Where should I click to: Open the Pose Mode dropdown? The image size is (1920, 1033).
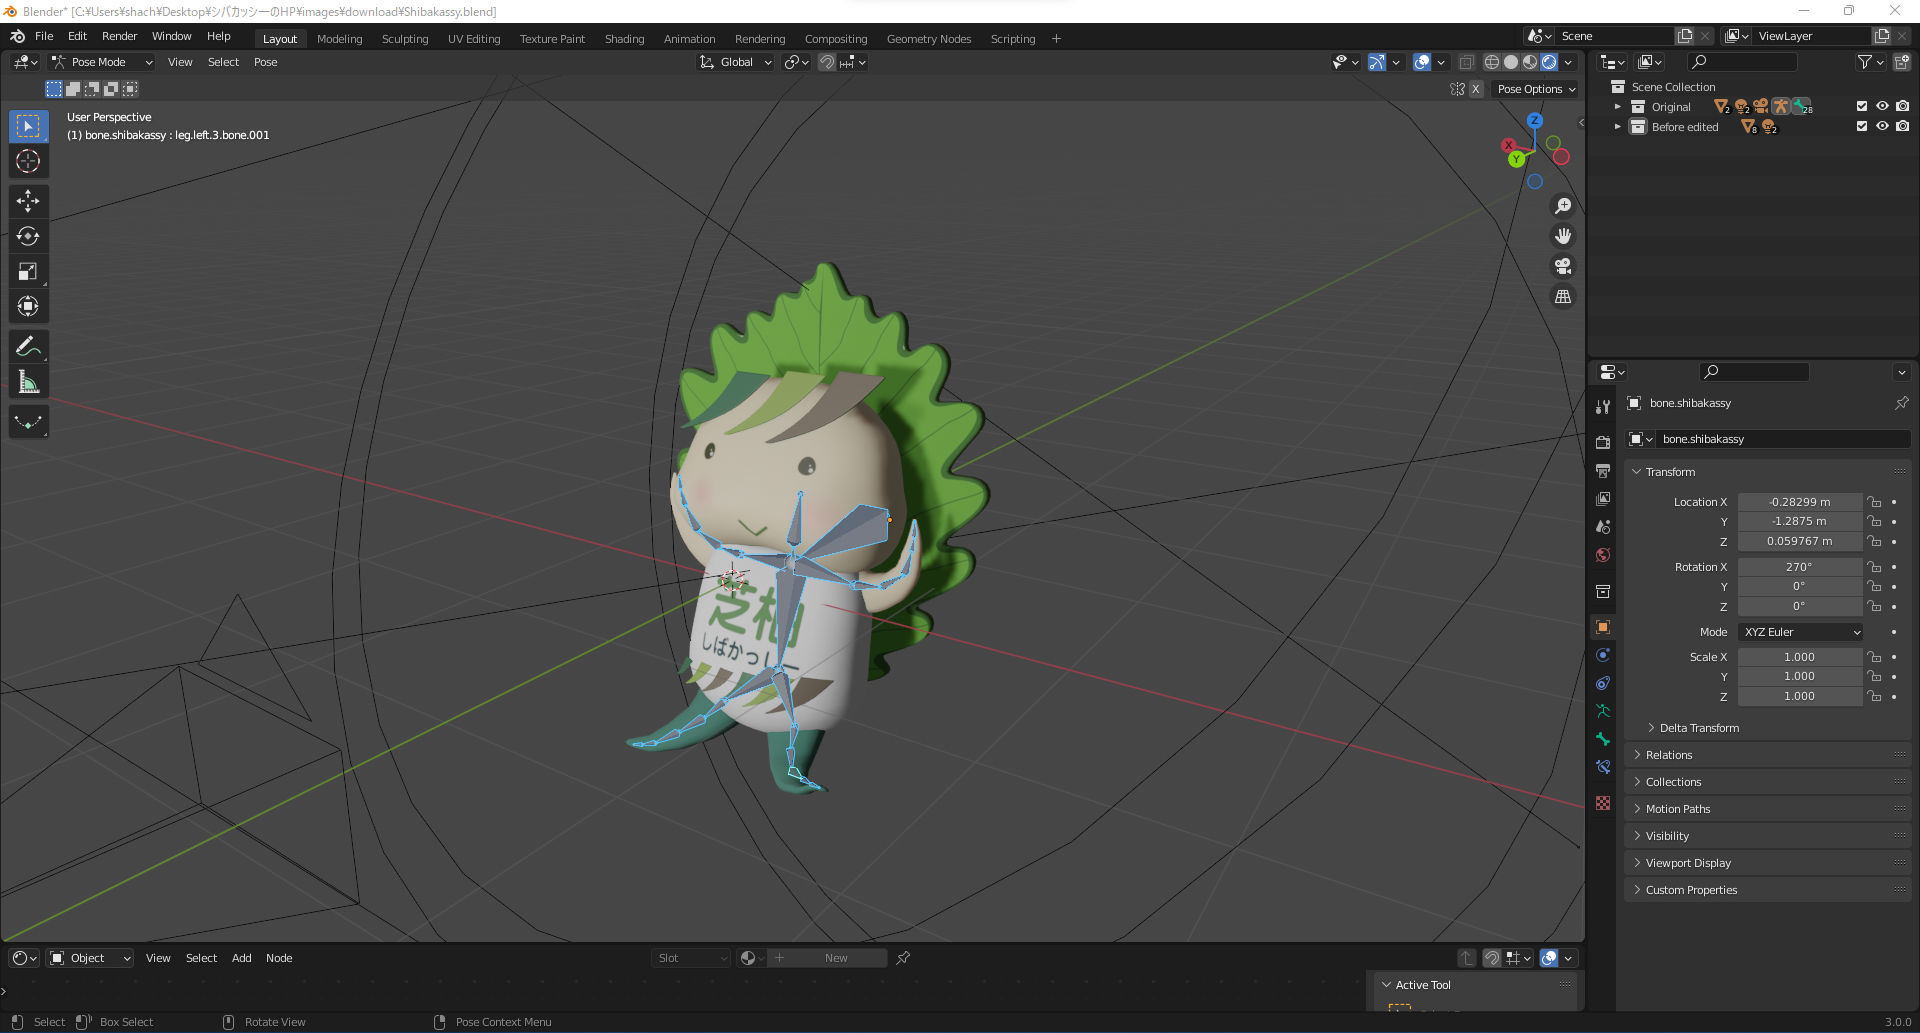coord(102,62)
